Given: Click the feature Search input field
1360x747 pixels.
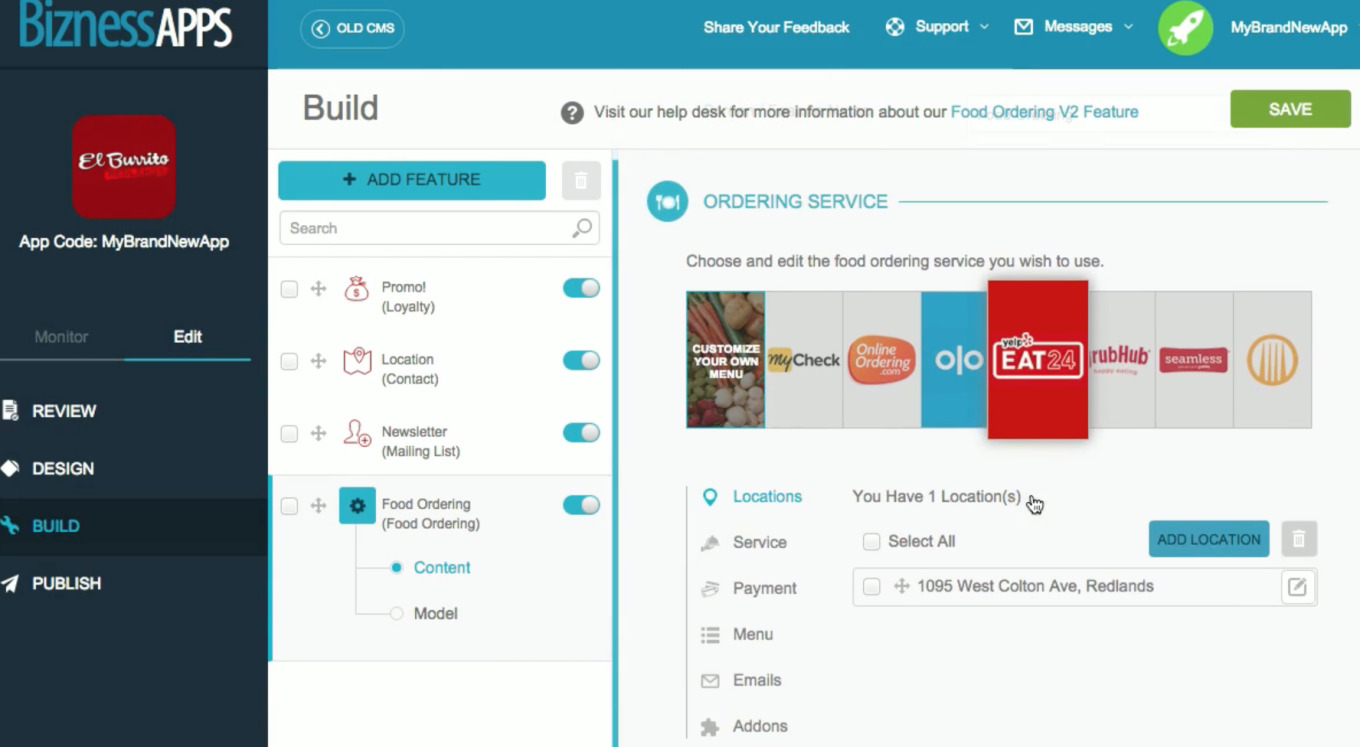Looking at the screenshot, I should click(439, 228).
